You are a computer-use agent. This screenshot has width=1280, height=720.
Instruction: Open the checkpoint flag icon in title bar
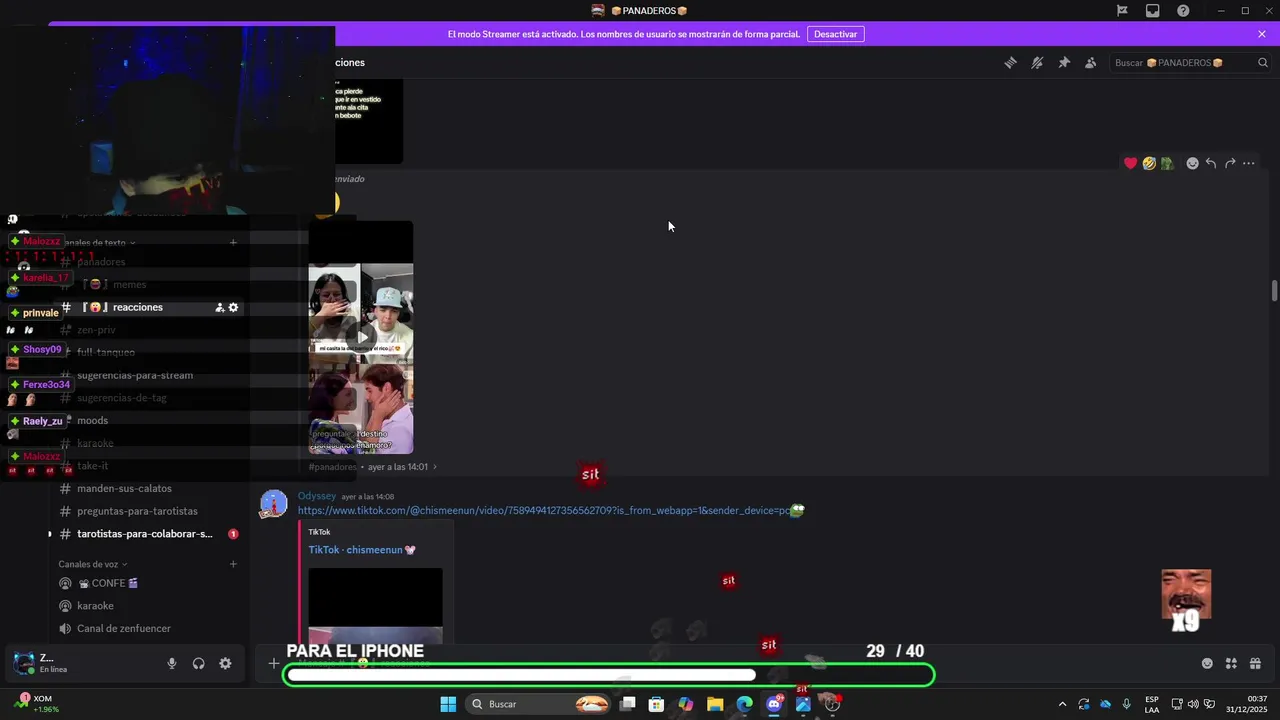click(x=1122, y=10)
